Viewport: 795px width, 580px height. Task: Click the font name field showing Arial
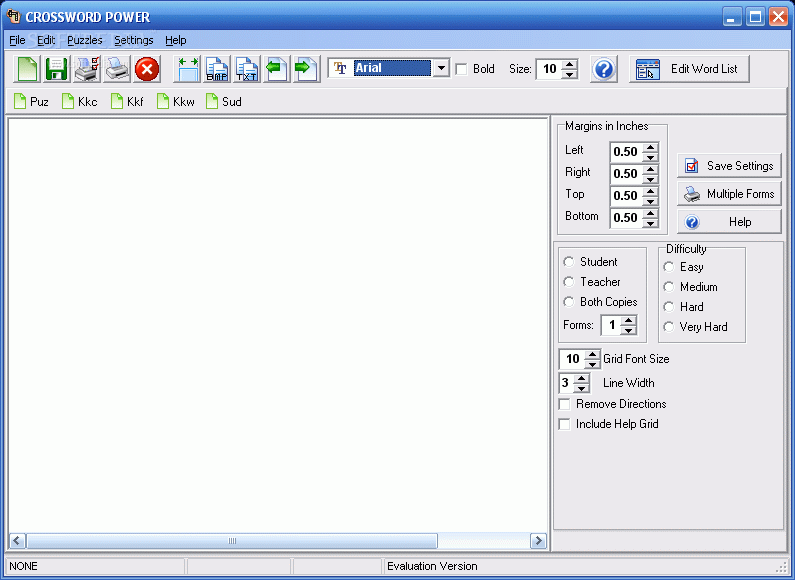[392, 68]
